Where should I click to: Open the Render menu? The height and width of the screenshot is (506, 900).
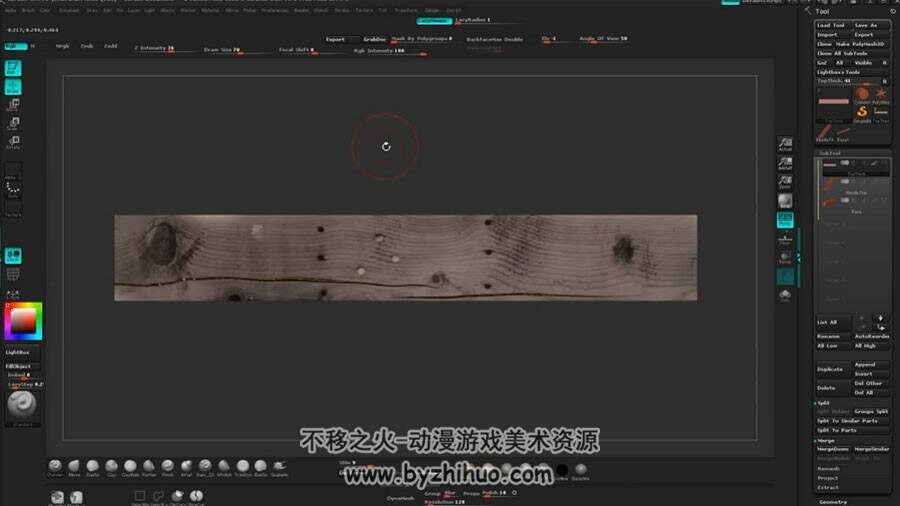click(301, 10)
